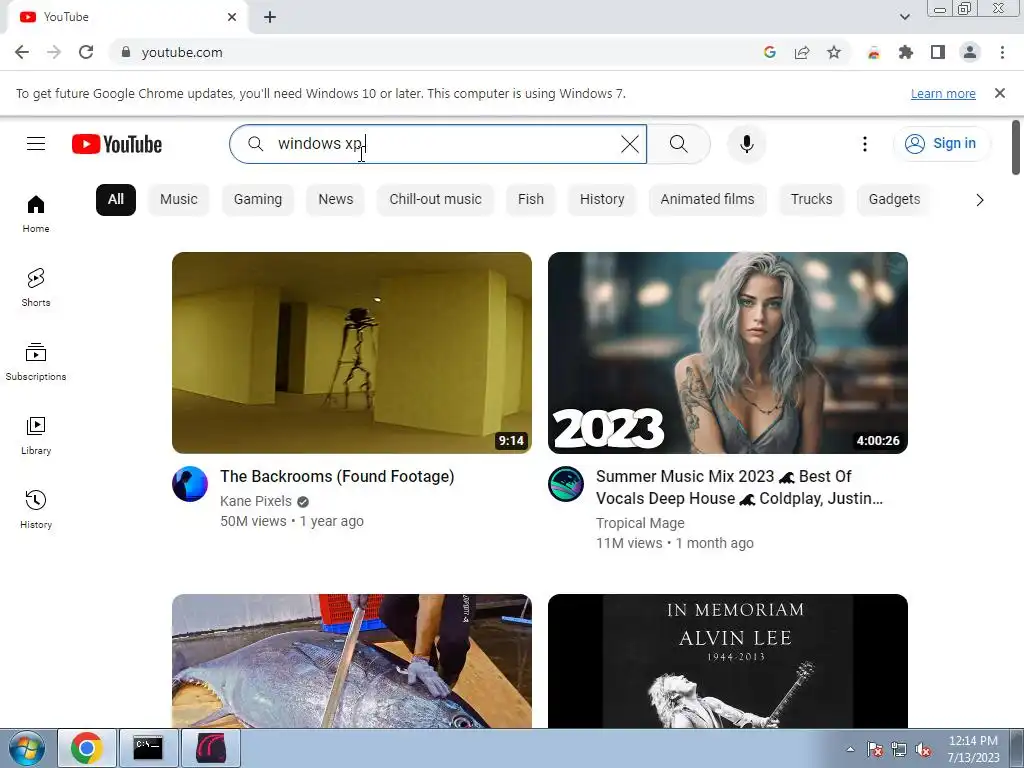Select the Fish filter chip
The width and height of the screenshot is (1024, 768).
pyautogui.click(x=531, y=199)
